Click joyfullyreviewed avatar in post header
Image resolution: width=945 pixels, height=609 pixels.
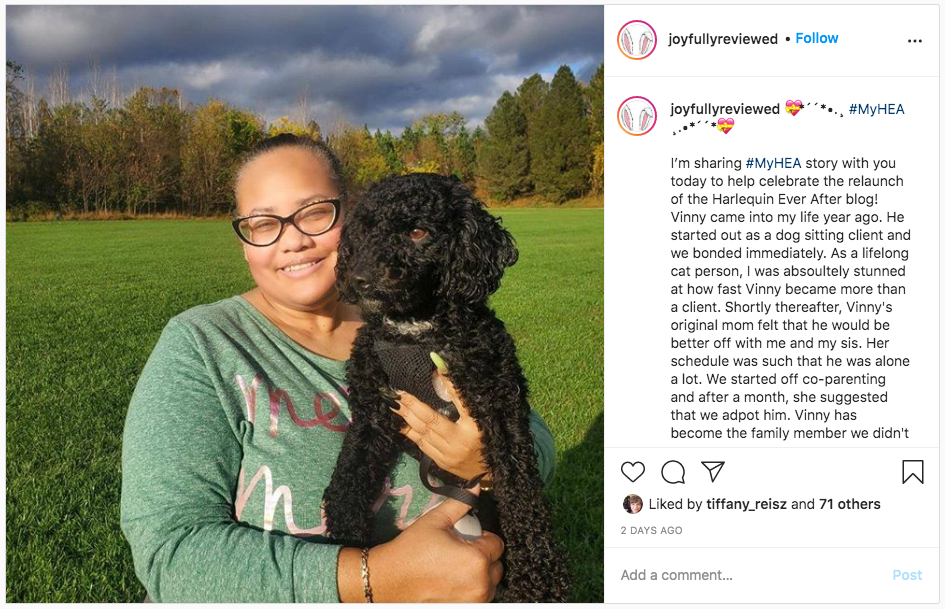tap(637, 40)
